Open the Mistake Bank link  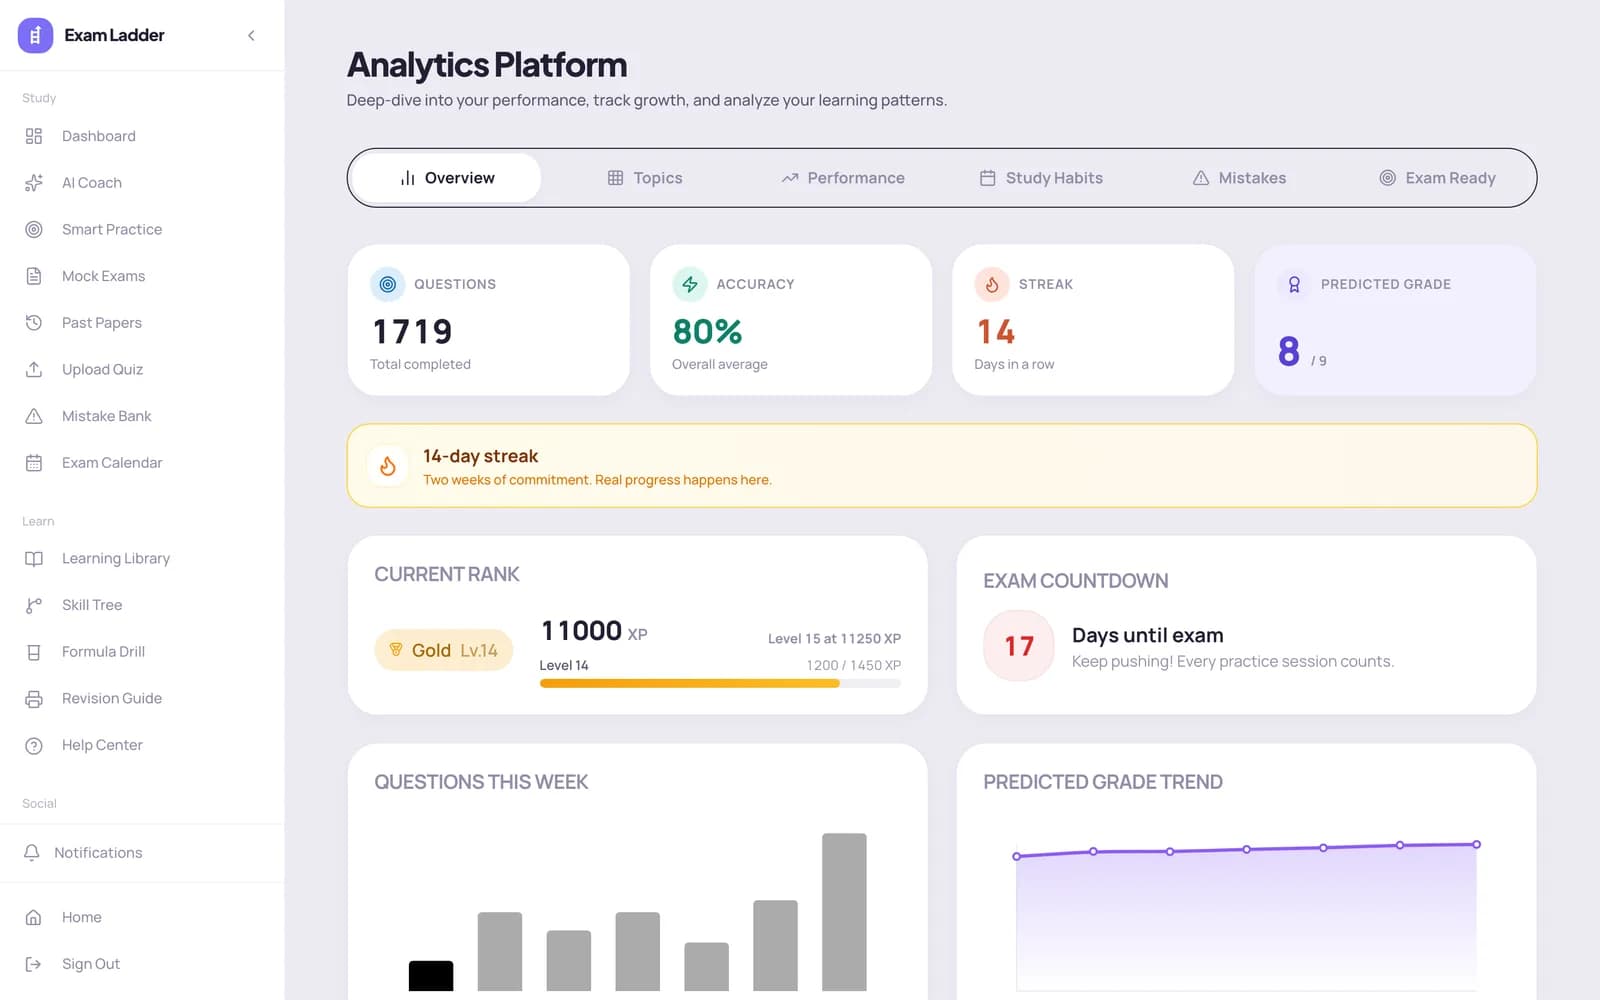click(107, 416)
